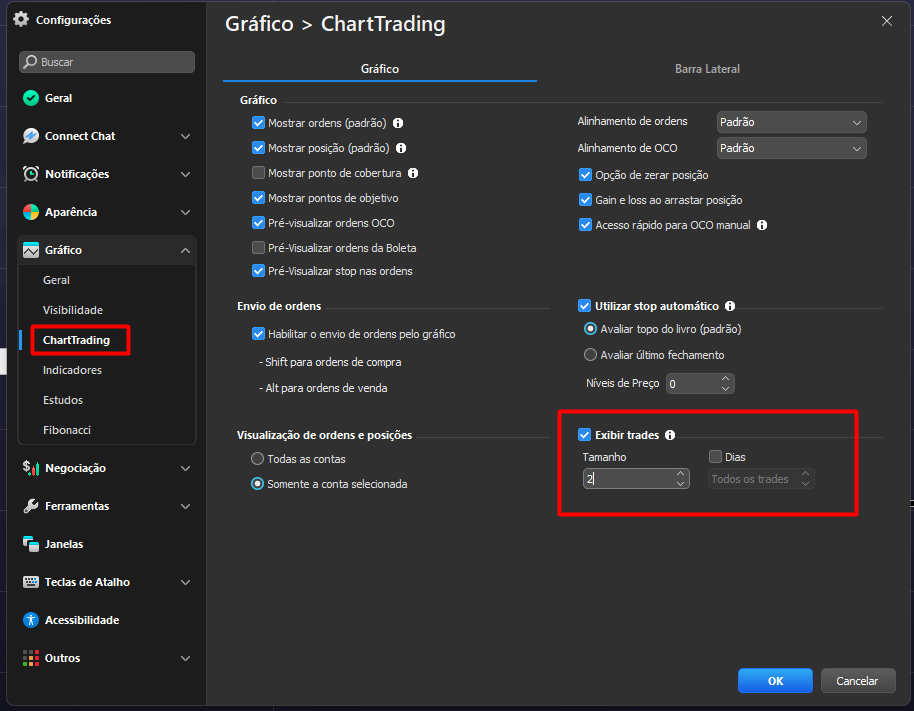Toggle Mostrar ordens (padrão) checkbox
This screenshot has width=914, height=711.
(x=258, y=123)
